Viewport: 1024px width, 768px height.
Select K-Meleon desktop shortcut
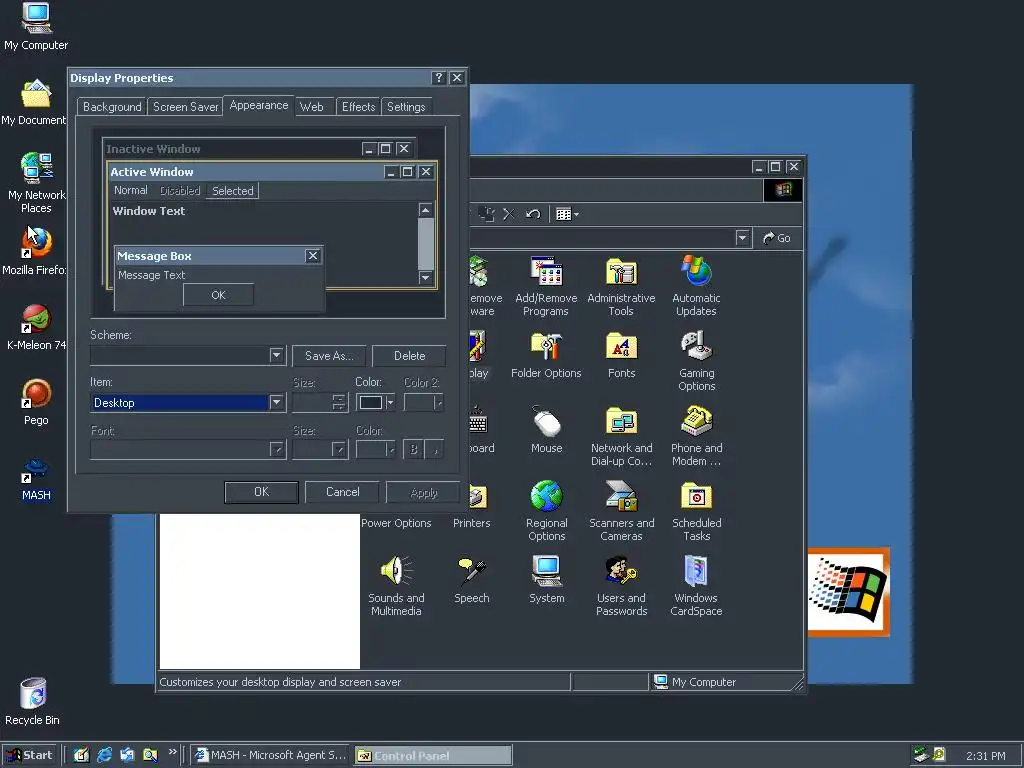(36, 327)
